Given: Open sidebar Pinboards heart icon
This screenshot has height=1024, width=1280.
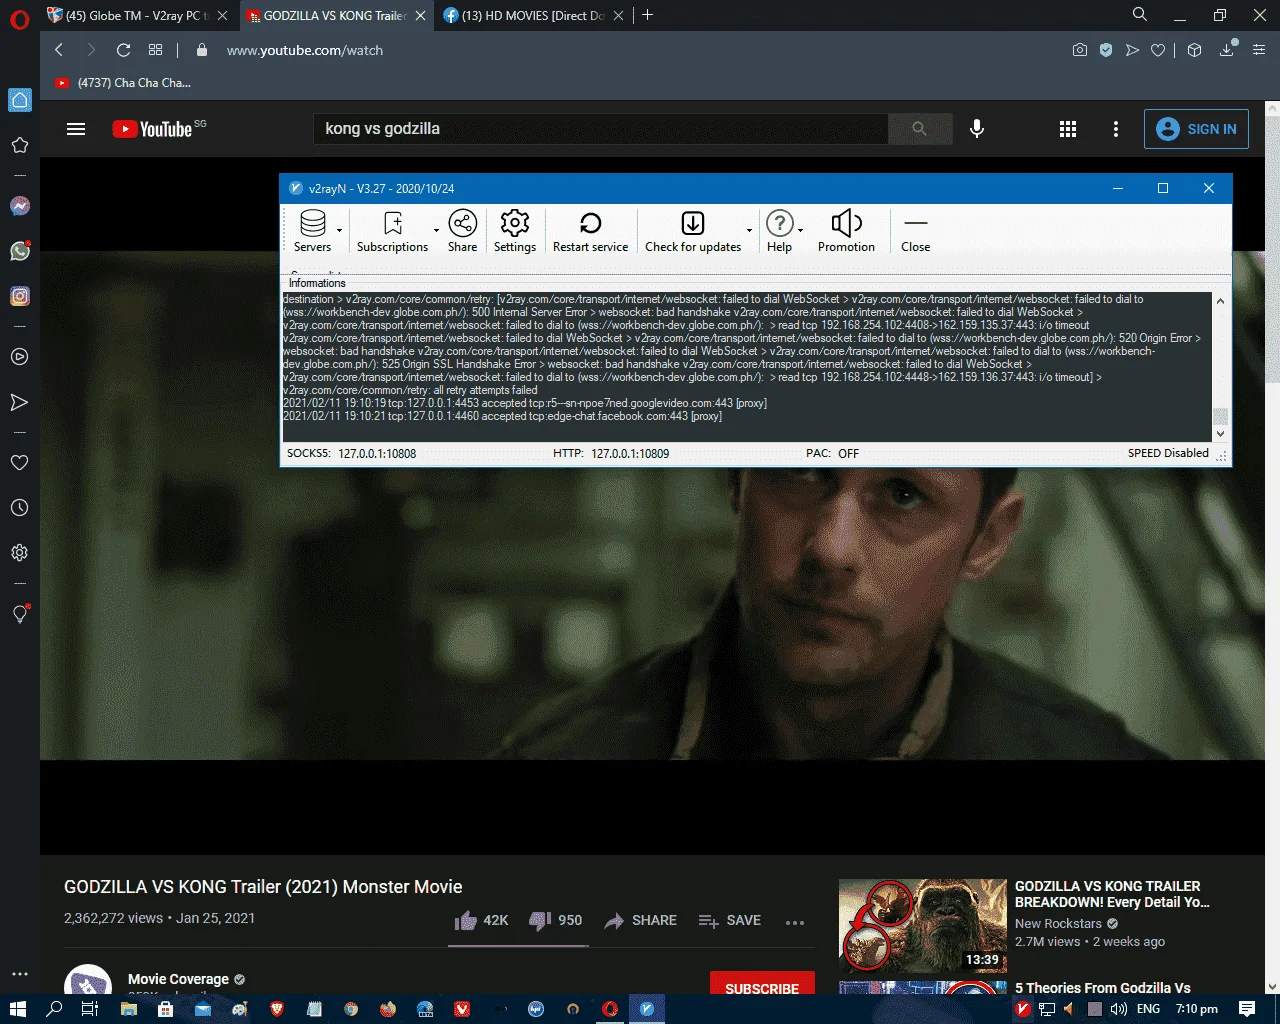Looking at the screenshot, I should (19, 463).
